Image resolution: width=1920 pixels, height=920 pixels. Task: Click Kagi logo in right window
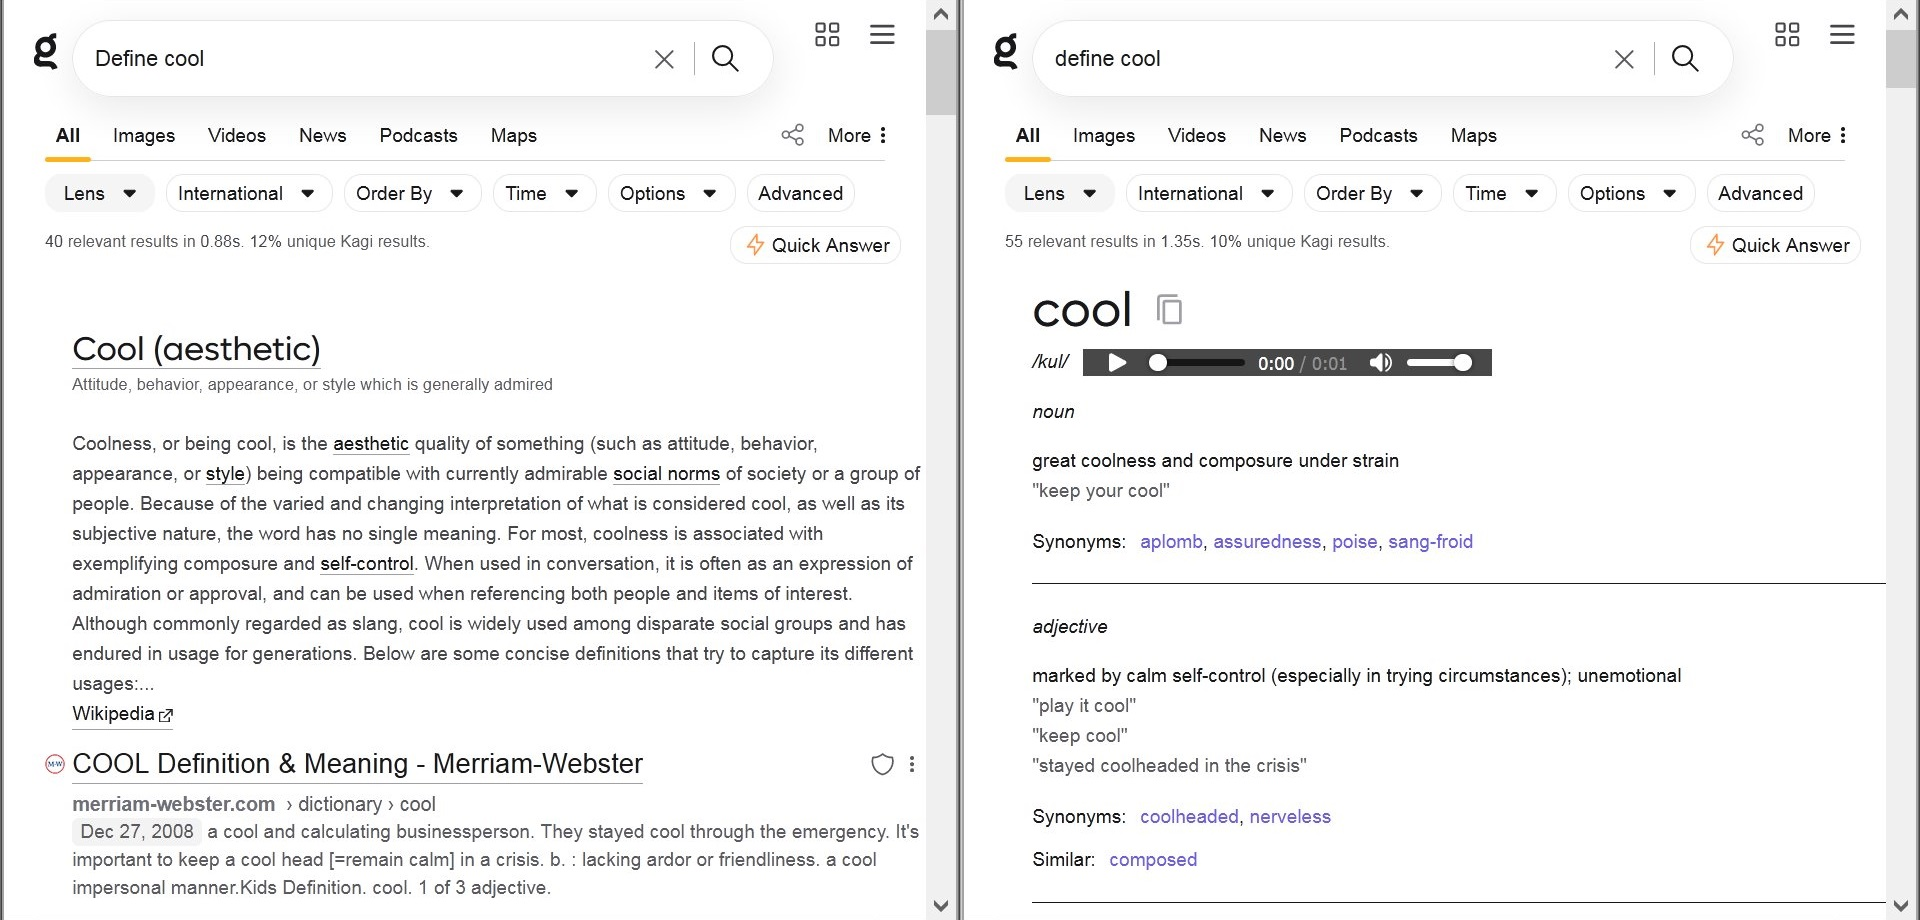pos(1006,51)
